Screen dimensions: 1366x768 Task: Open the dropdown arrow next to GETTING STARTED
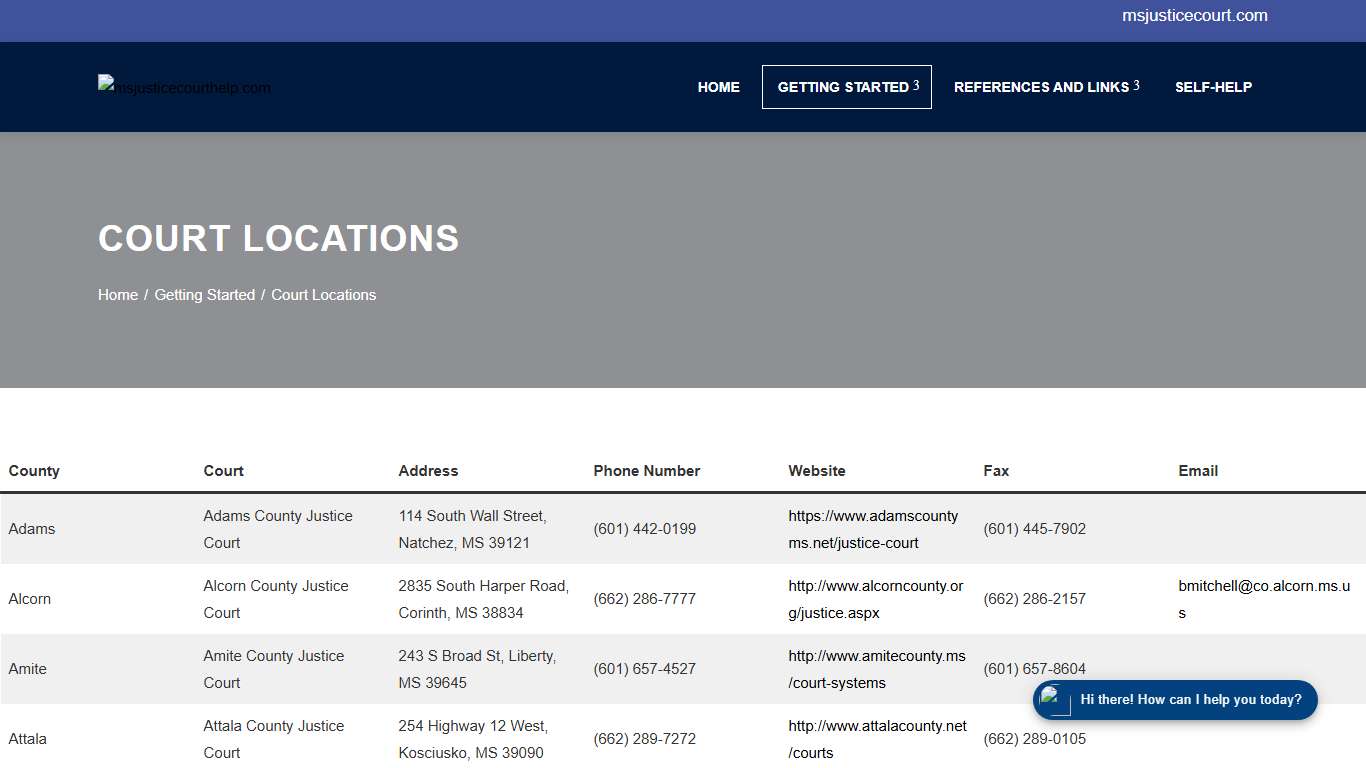coord(918,85)
